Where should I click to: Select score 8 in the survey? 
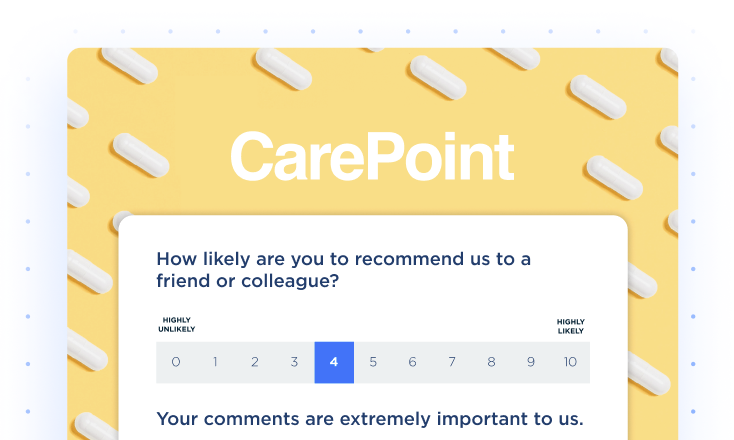coord(492,362)
